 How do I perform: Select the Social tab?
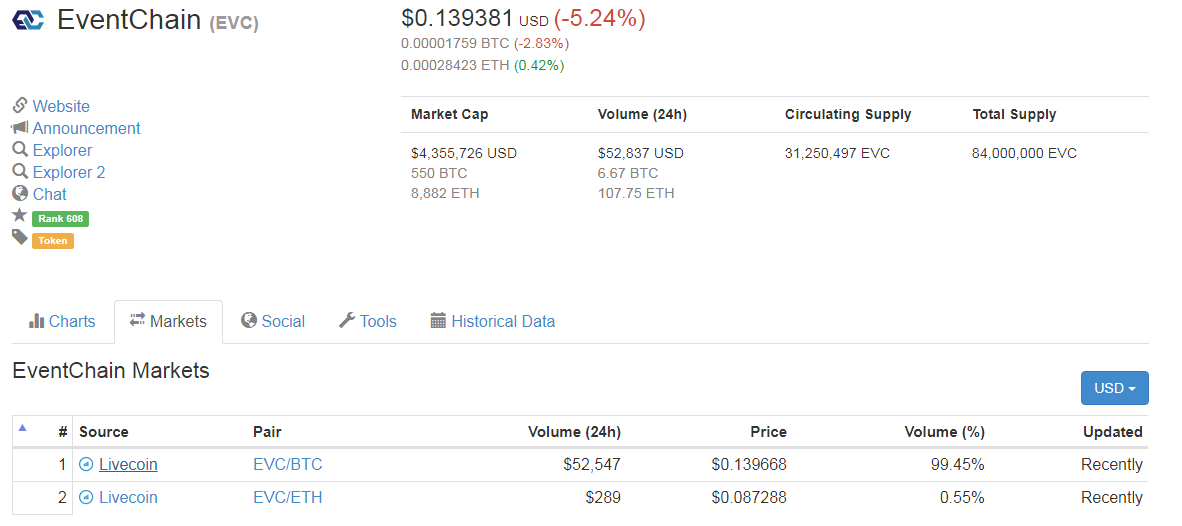(x=273, y=321)
